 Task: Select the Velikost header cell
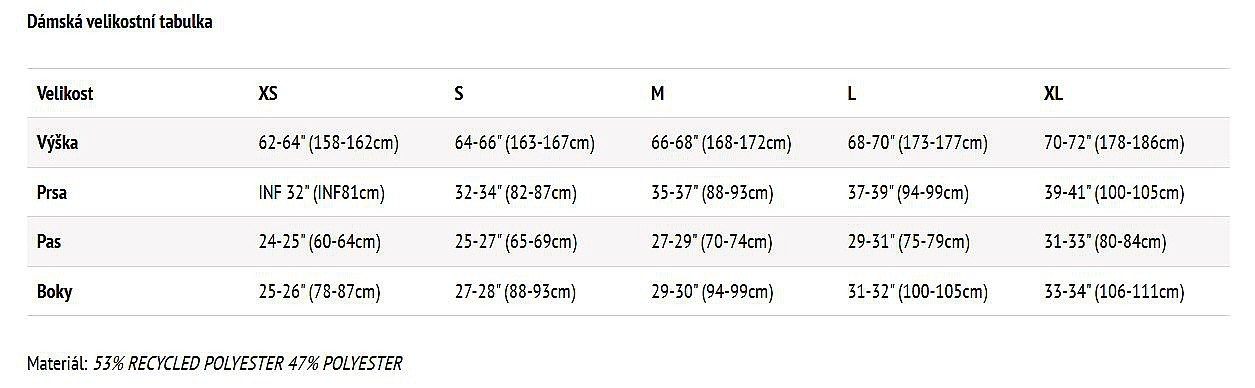tap(65, 93)
